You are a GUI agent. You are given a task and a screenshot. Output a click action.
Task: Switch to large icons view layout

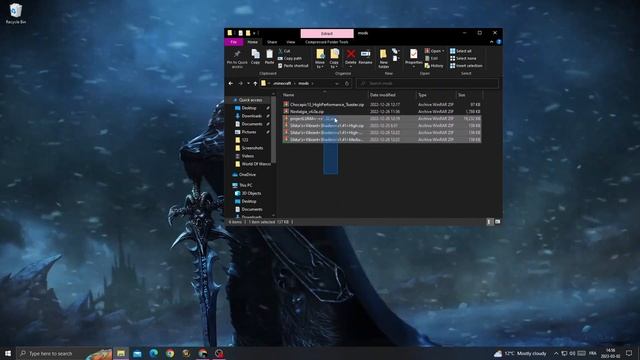(497, 222)
